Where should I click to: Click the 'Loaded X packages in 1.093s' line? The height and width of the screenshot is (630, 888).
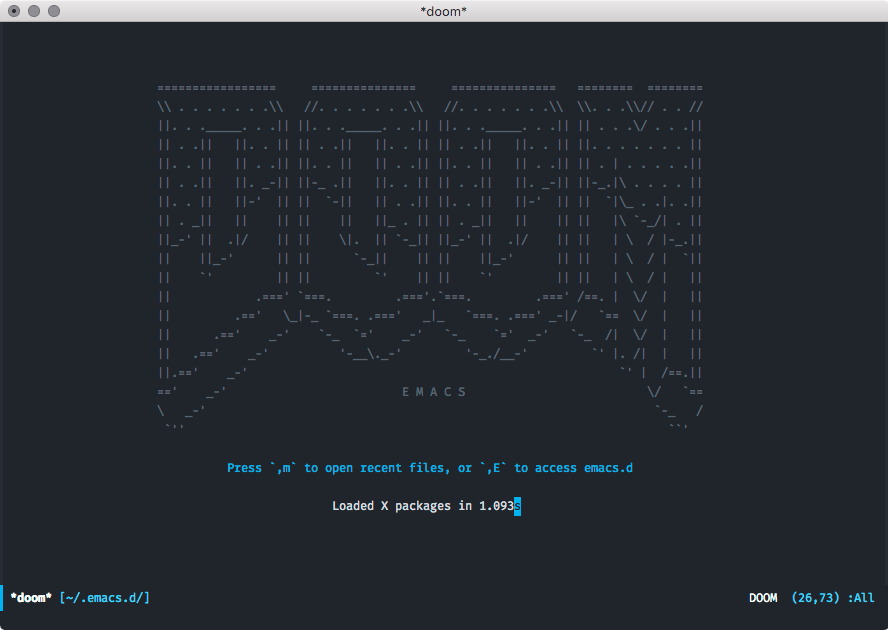426,506
